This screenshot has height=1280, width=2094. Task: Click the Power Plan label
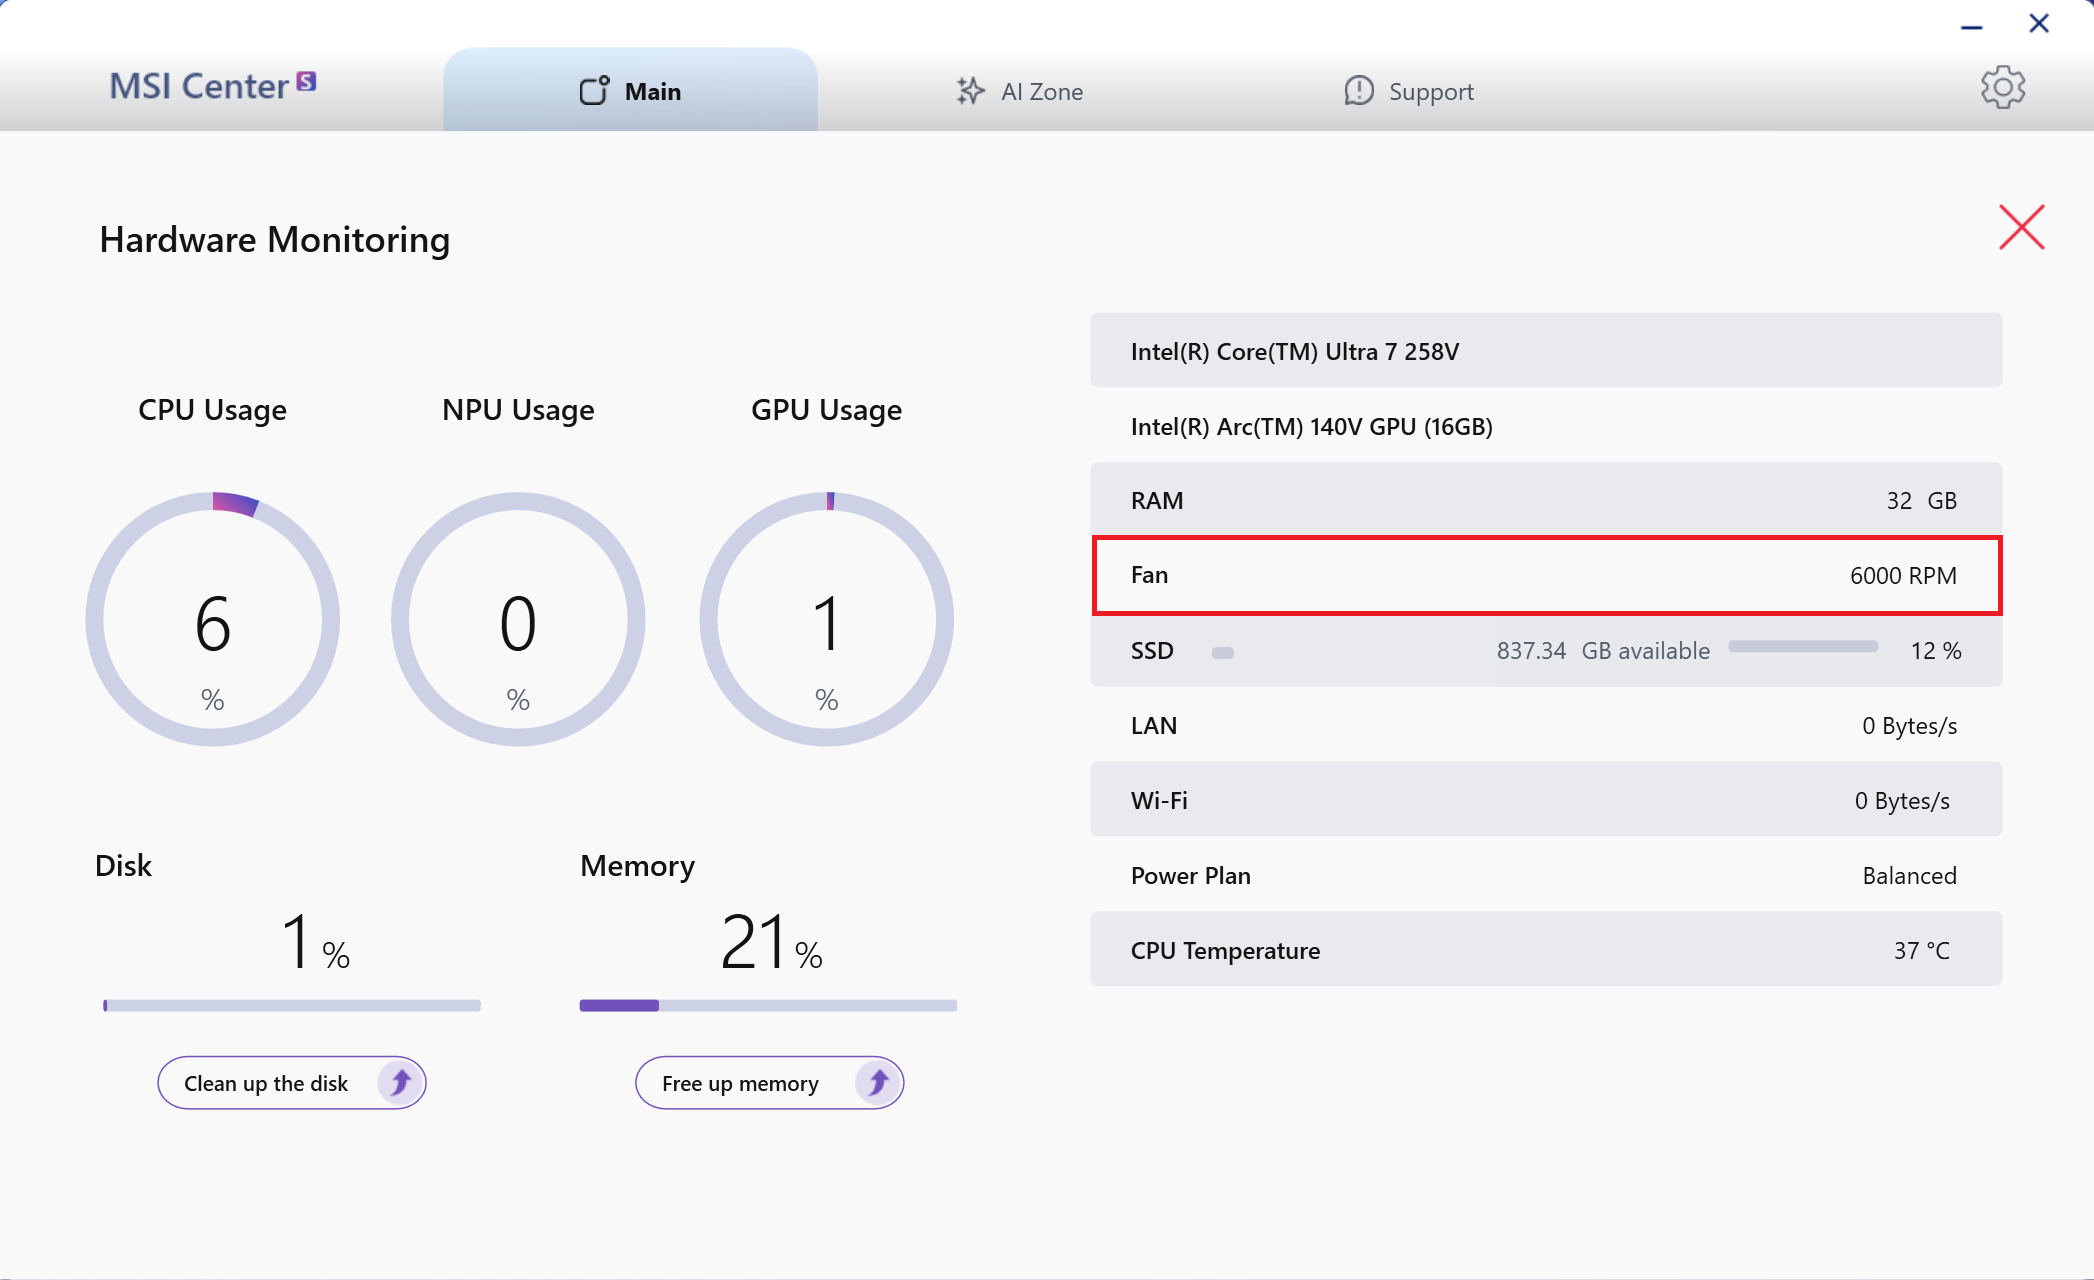1191,875
